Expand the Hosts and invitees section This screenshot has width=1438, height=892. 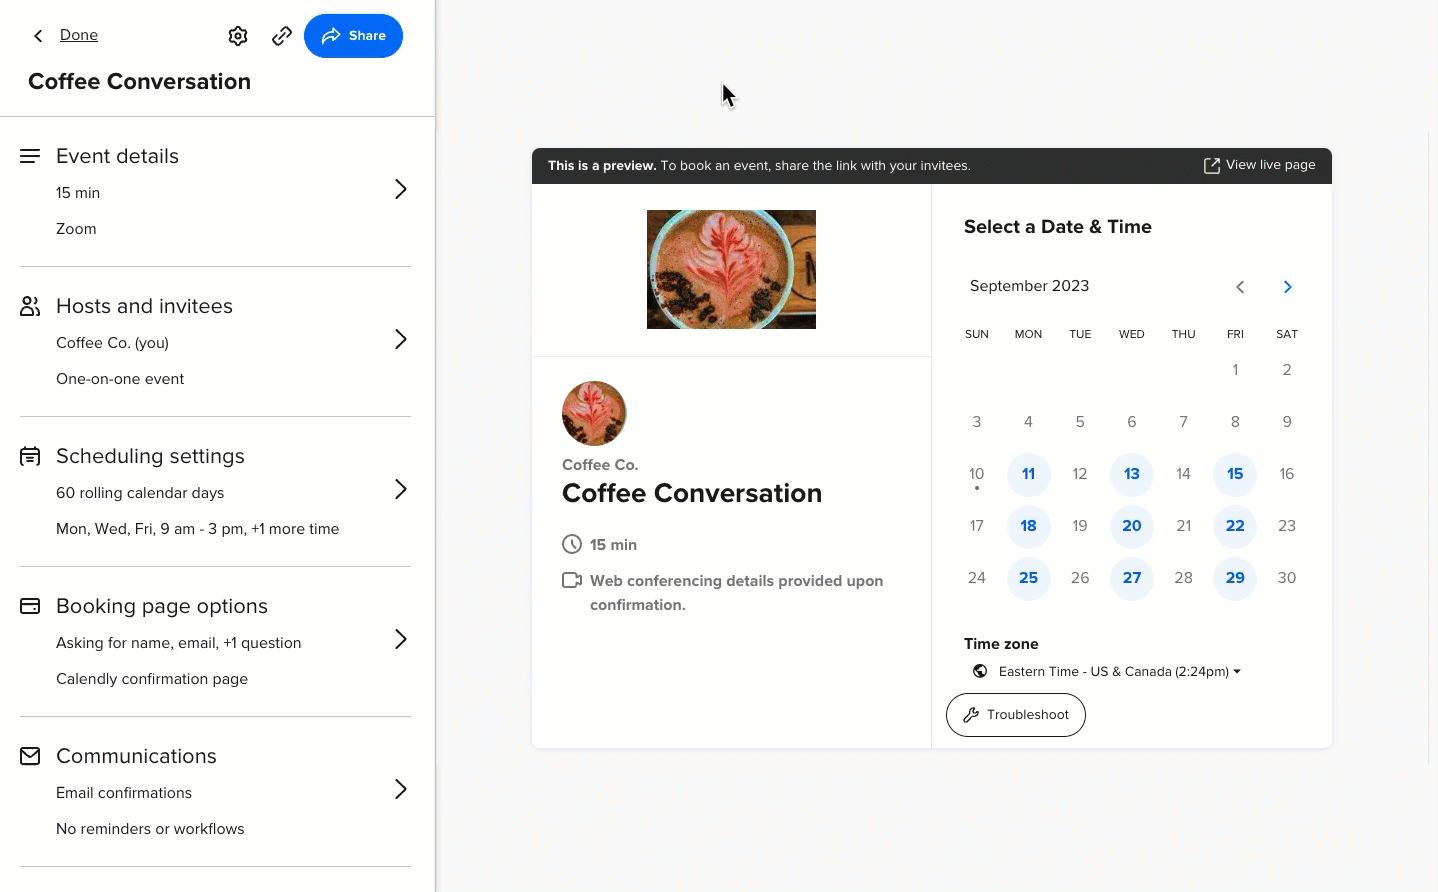point(400,339)
